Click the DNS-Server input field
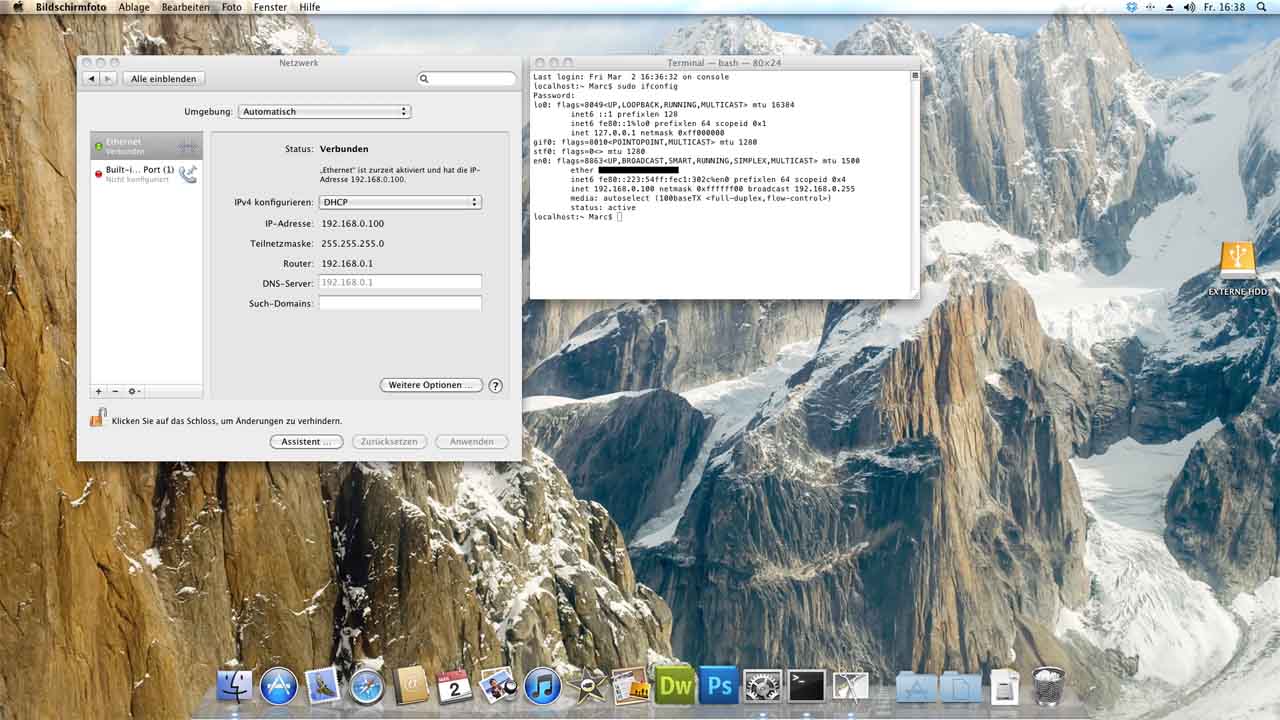Viewport: 1280px width, 720px height. coord(400,282)
